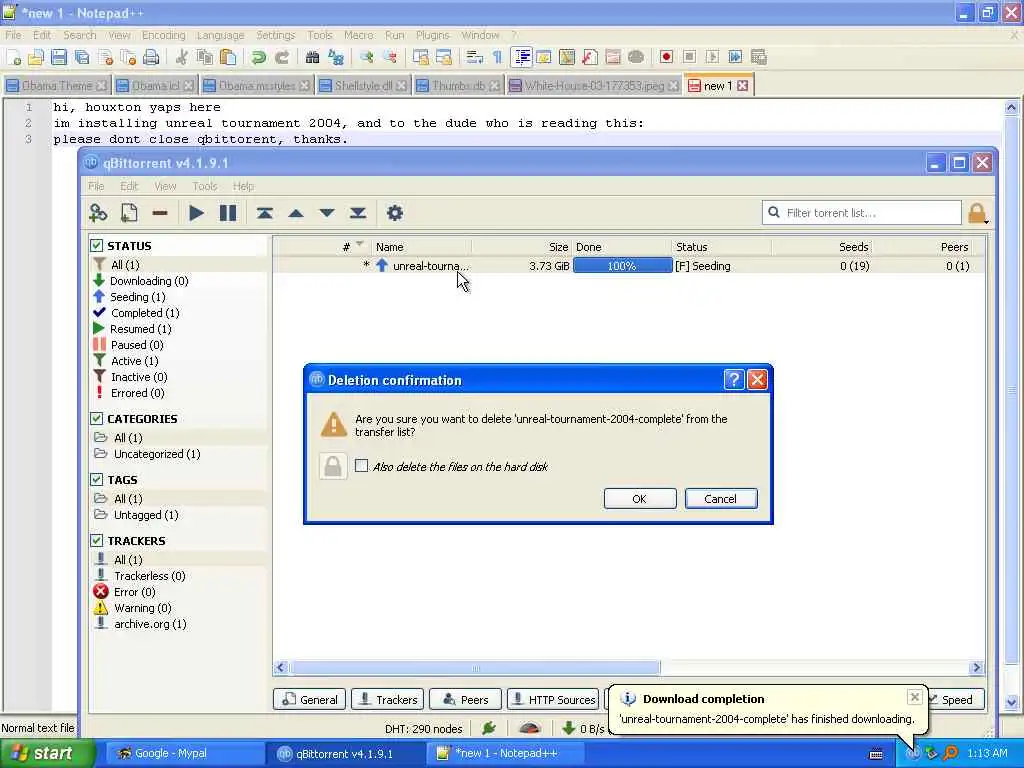The width and height of the screenshot is (1024, 768).
Task: Open Notepad++ Encoding menu
Action: 163,35
